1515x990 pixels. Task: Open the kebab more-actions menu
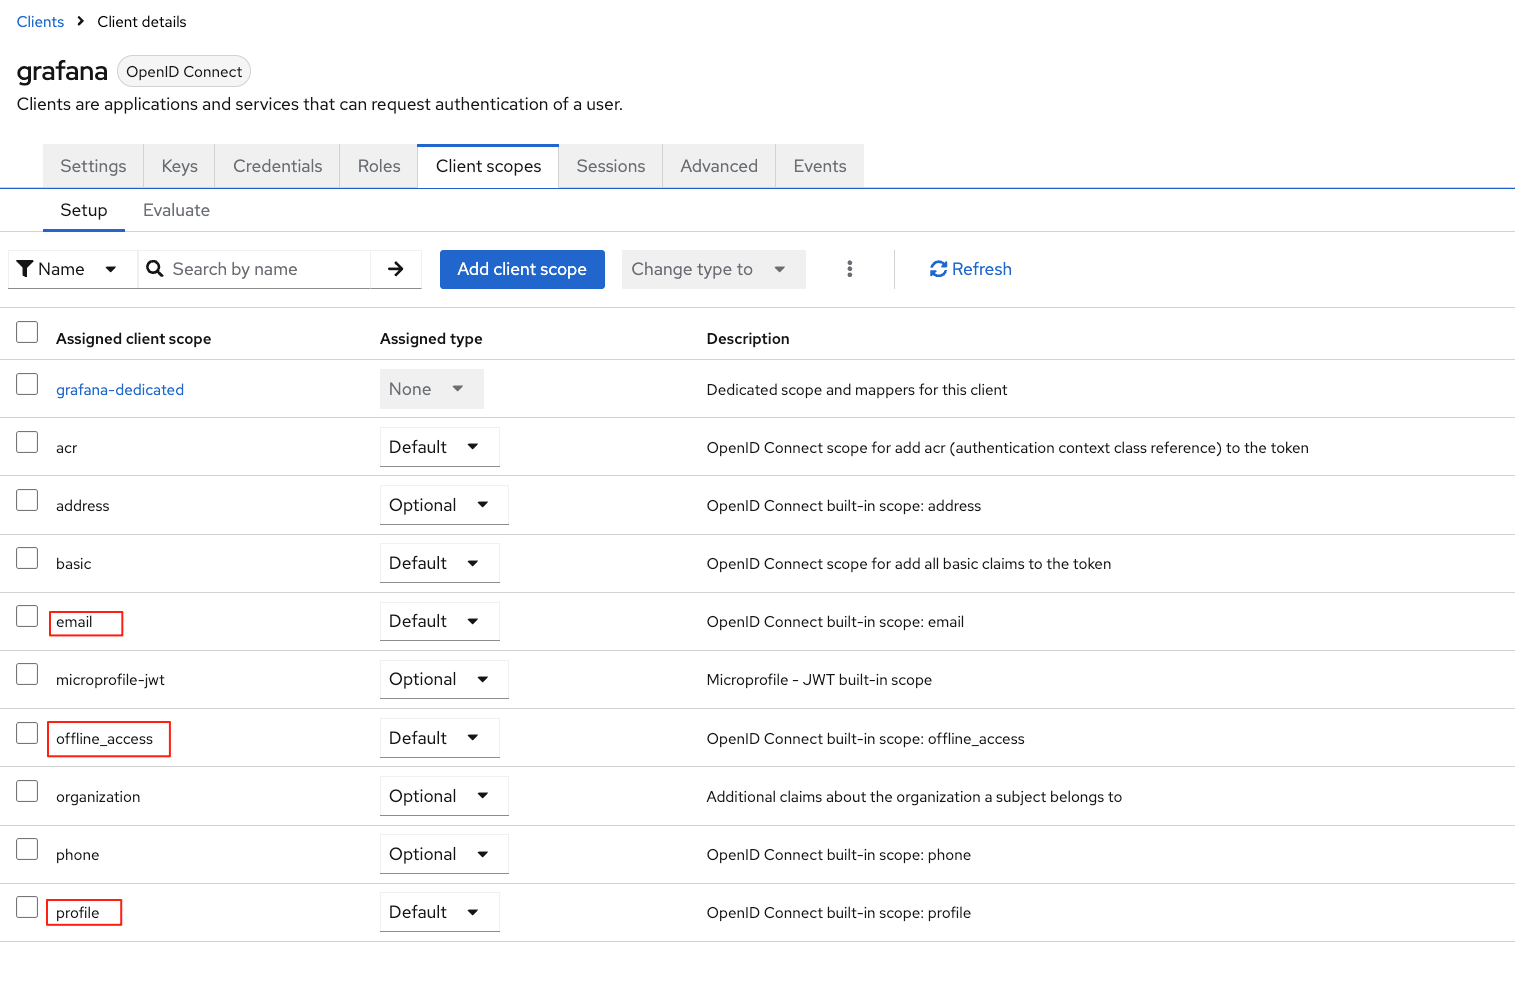pyautogui.click(x=849, y=269)
